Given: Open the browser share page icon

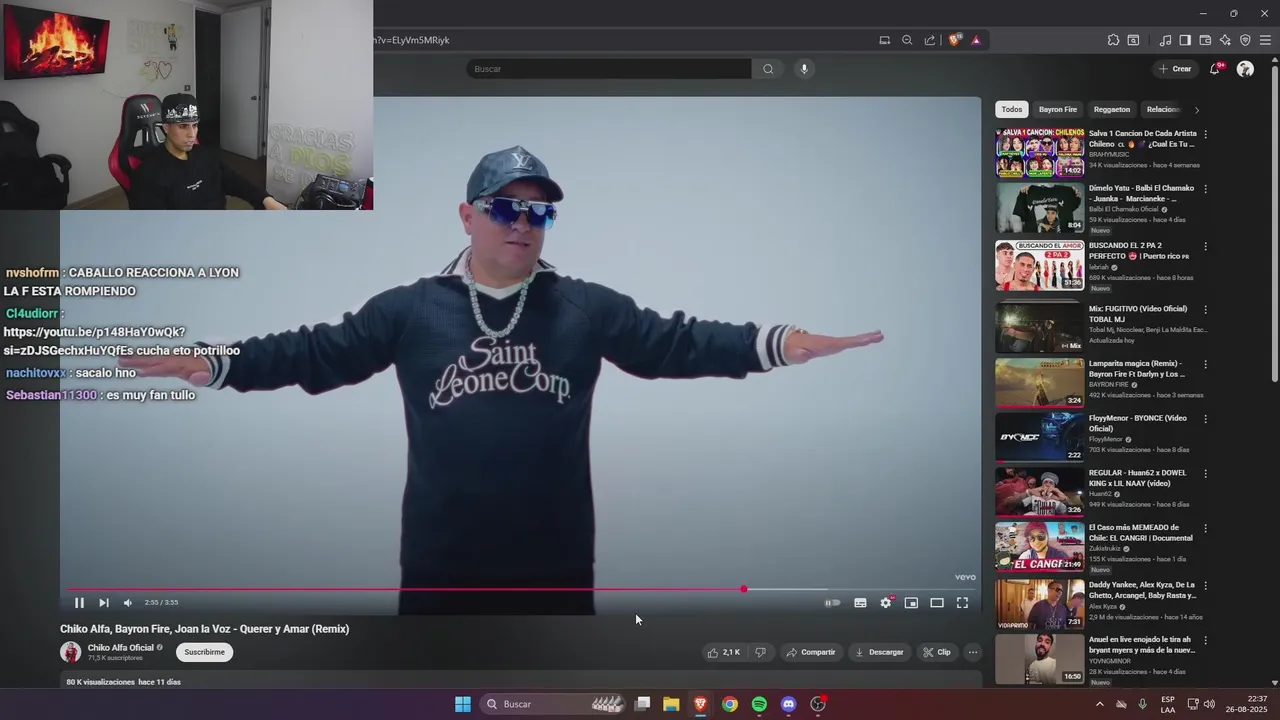Looking at the screenshot, I should coord(930,40).
